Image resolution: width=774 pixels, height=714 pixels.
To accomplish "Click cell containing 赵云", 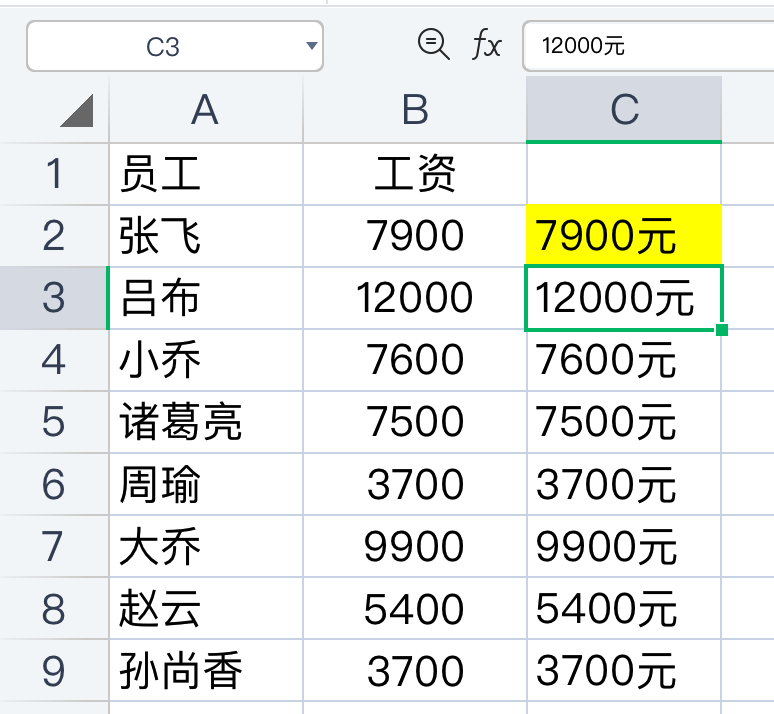I will [x=206, y=608].
